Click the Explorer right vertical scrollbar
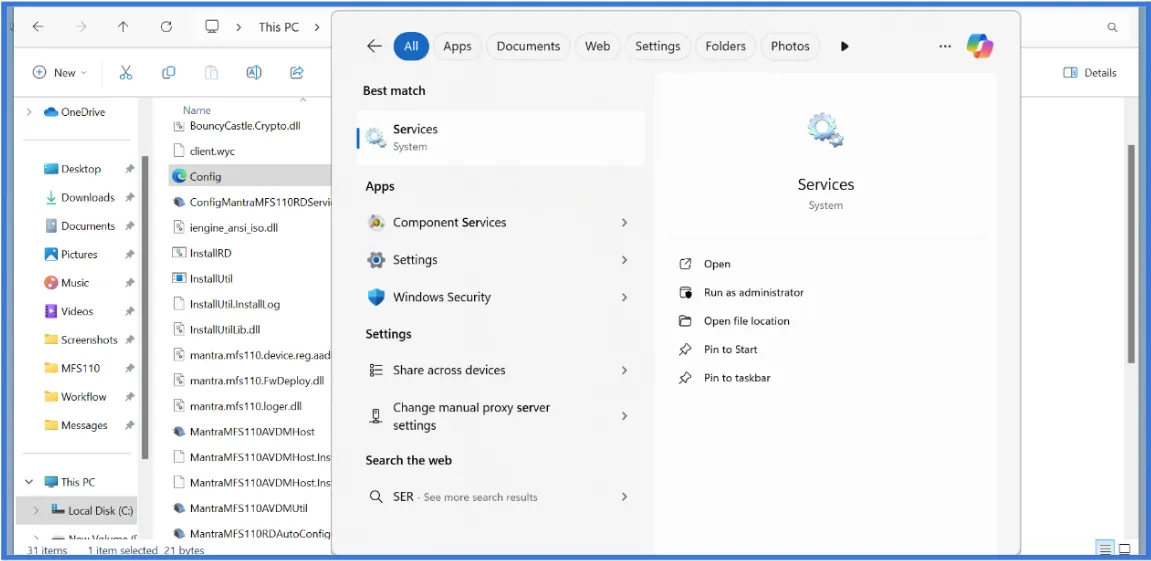The image size is (1151, 561). (x=1131, y=253)
